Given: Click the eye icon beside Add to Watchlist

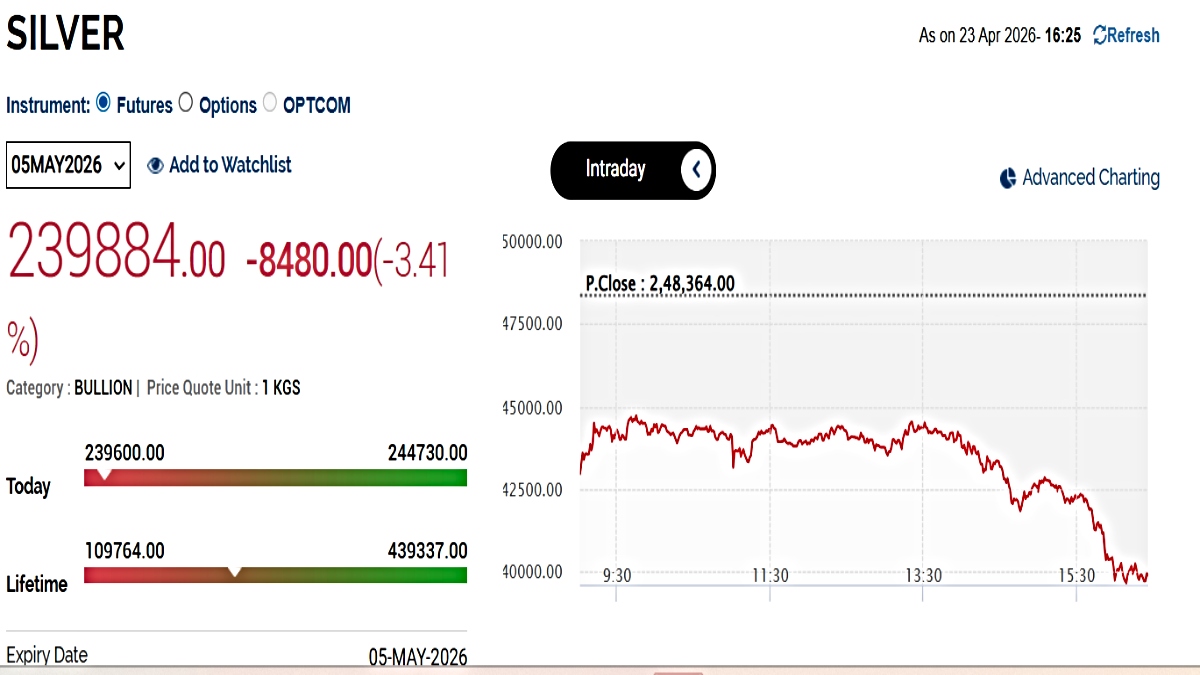Looking at the screenshot, I should [155, 165].
